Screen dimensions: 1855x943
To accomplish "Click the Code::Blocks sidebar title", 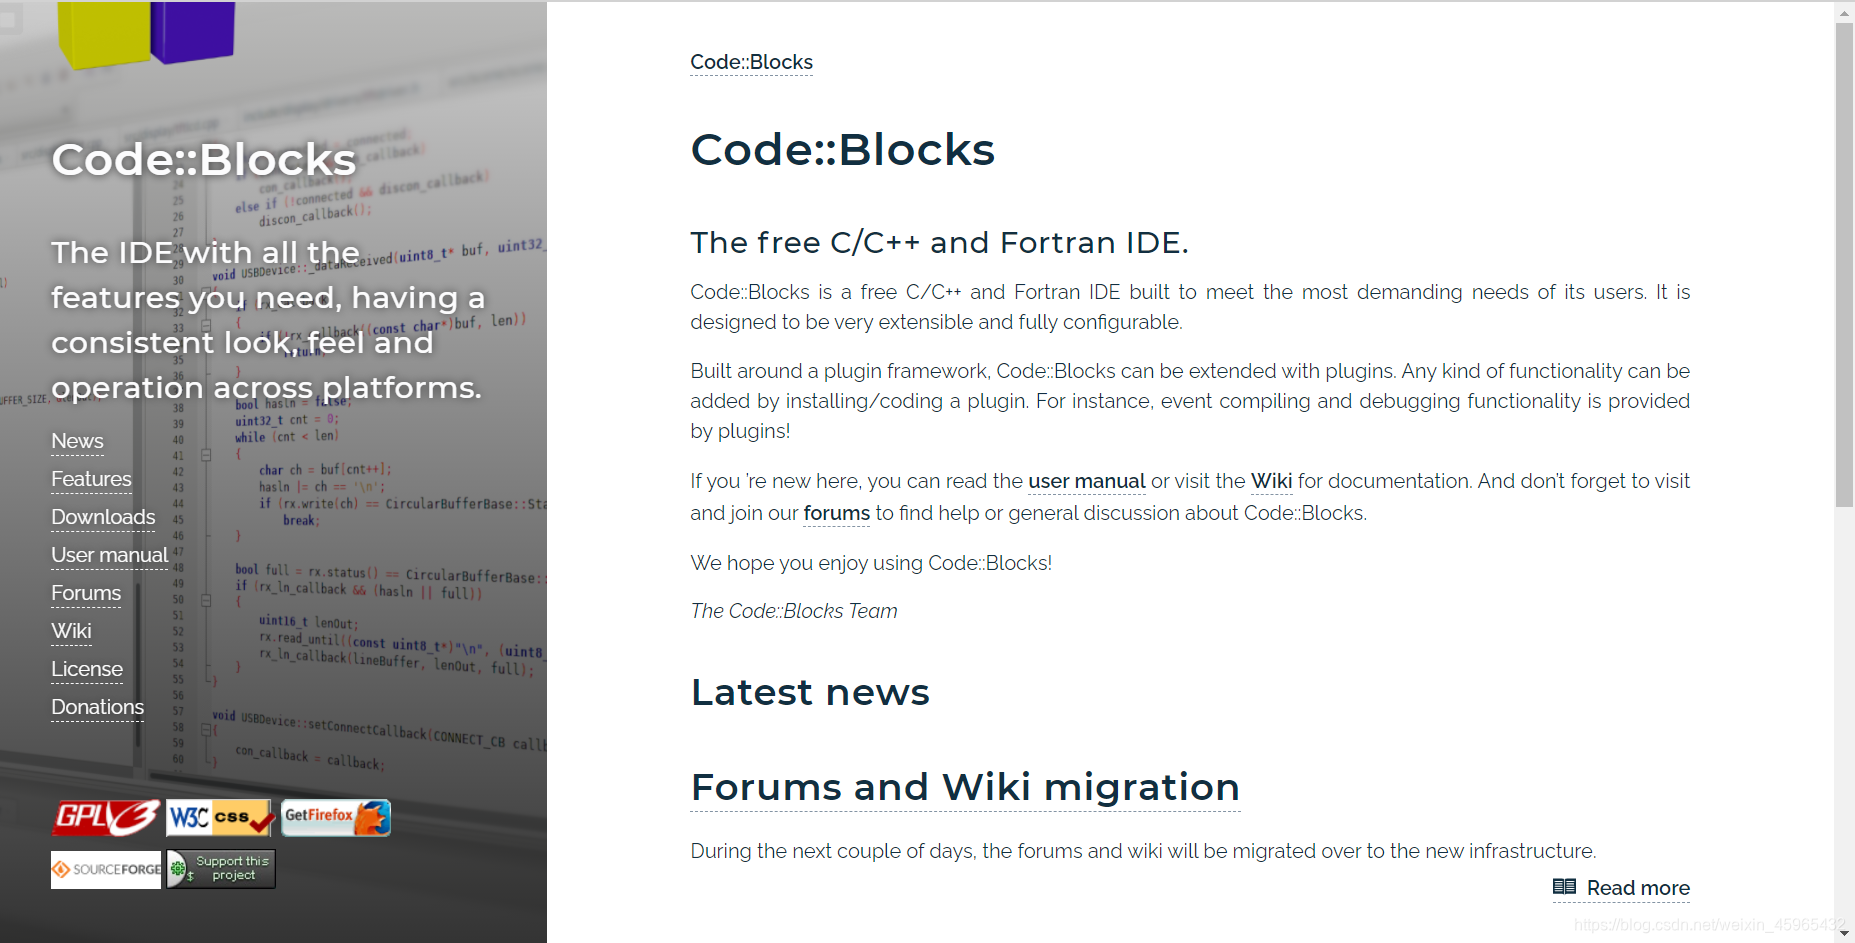I will (204, 160).
